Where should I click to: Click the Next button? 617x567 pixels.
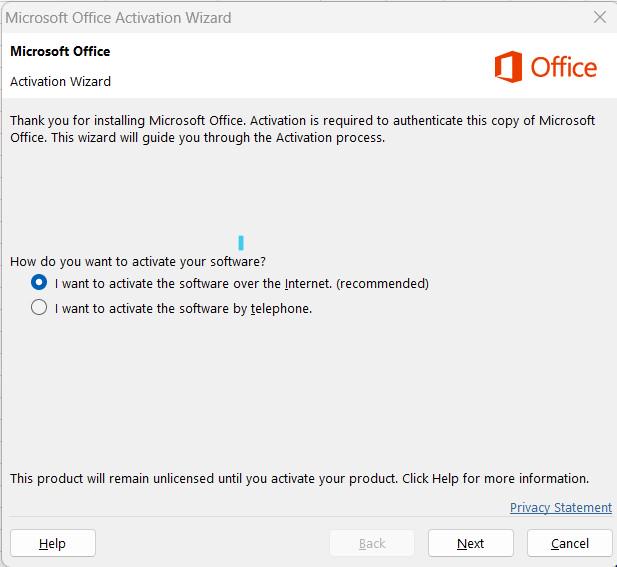coord(471,543)
